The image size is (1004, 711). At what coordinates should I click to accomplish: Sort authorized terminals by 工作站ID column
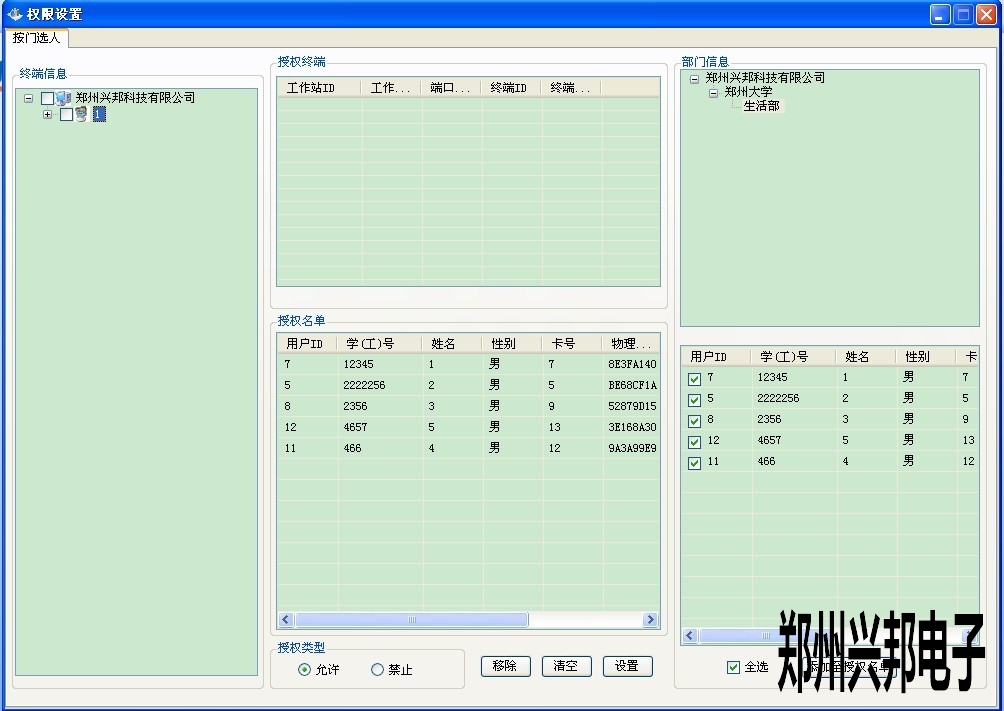(x=319, y=88)
